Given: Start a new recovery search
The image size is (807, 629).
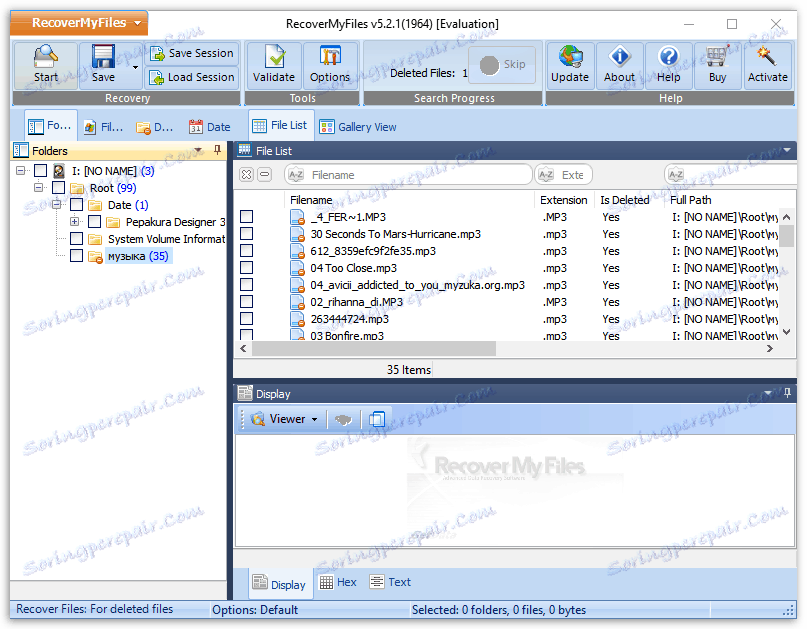Looking at the screenshot, I should (x=45, y=65).
